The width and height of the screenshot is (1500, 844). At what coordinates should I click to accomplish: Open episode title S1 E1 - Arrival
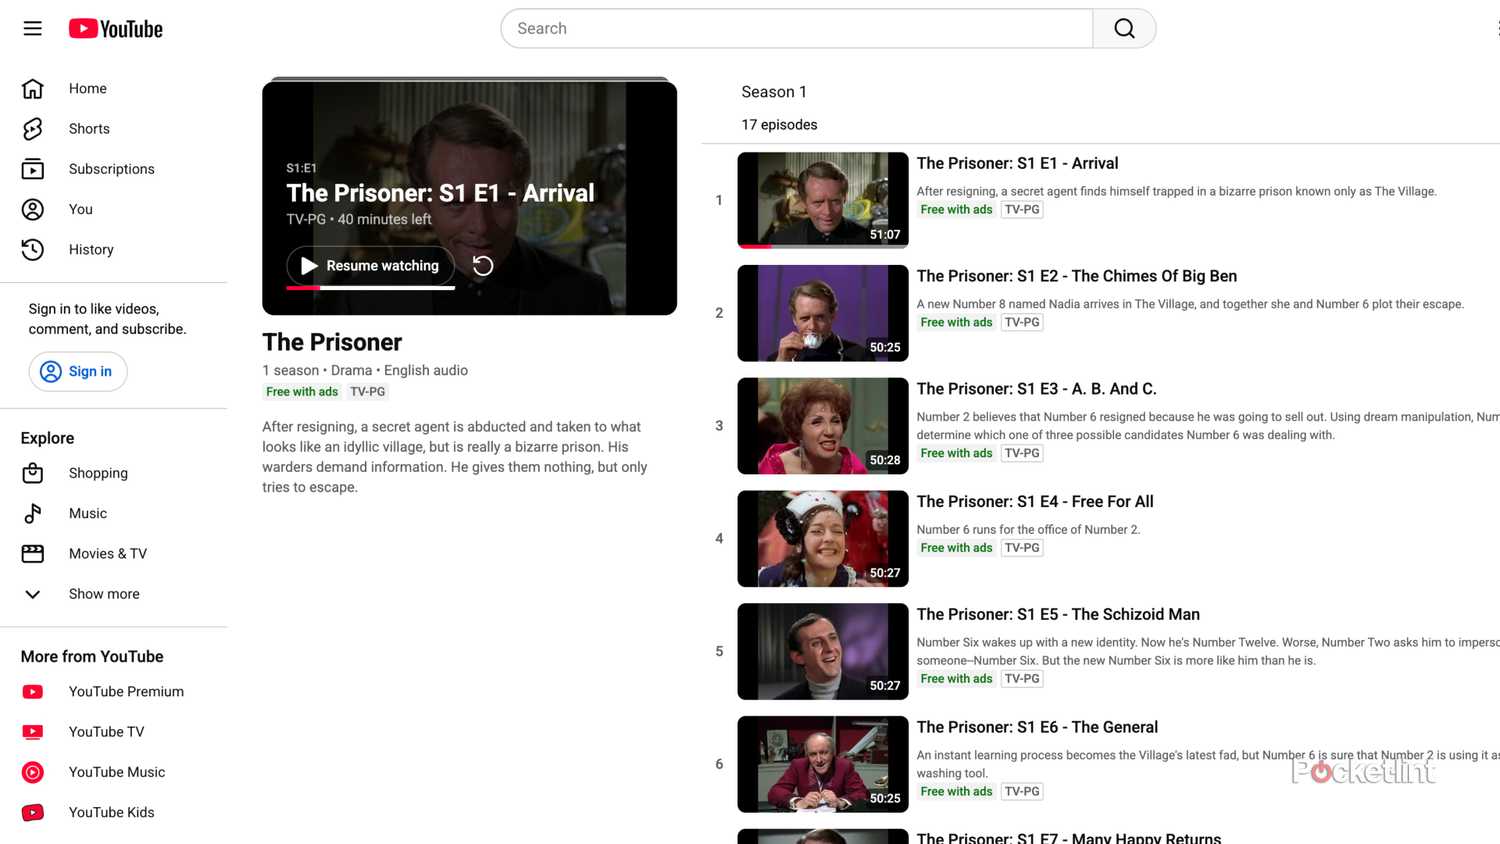[x=1017, y=163]
